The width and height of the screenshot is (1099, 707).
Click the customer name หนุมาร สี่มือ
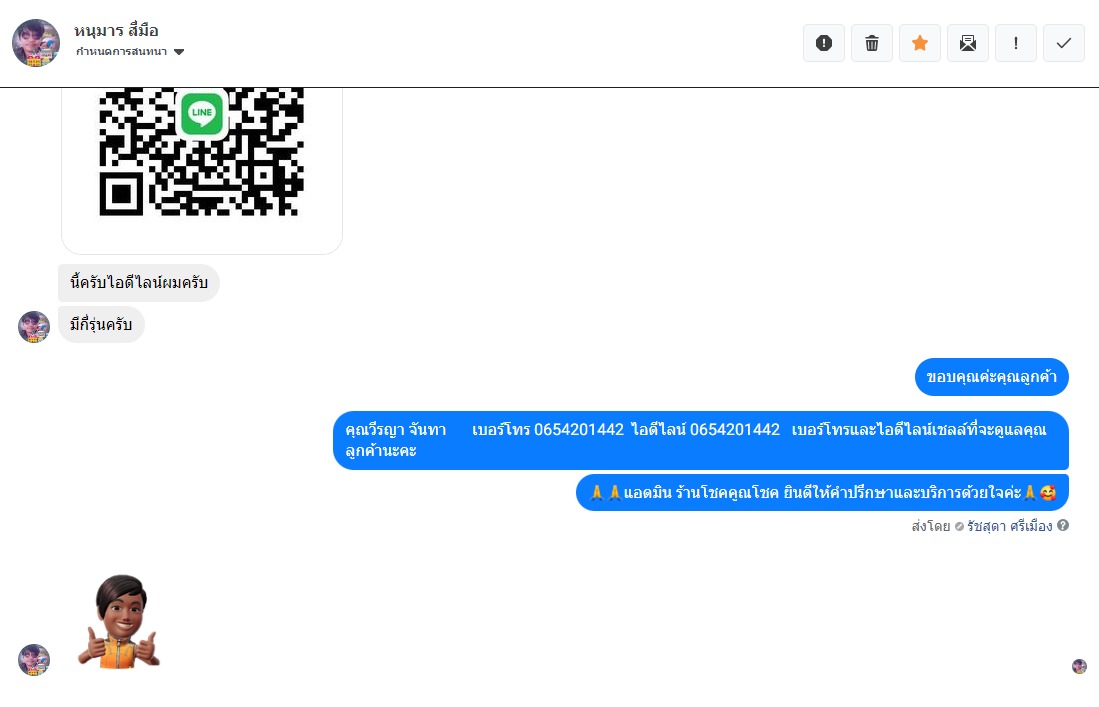[116, 30]
